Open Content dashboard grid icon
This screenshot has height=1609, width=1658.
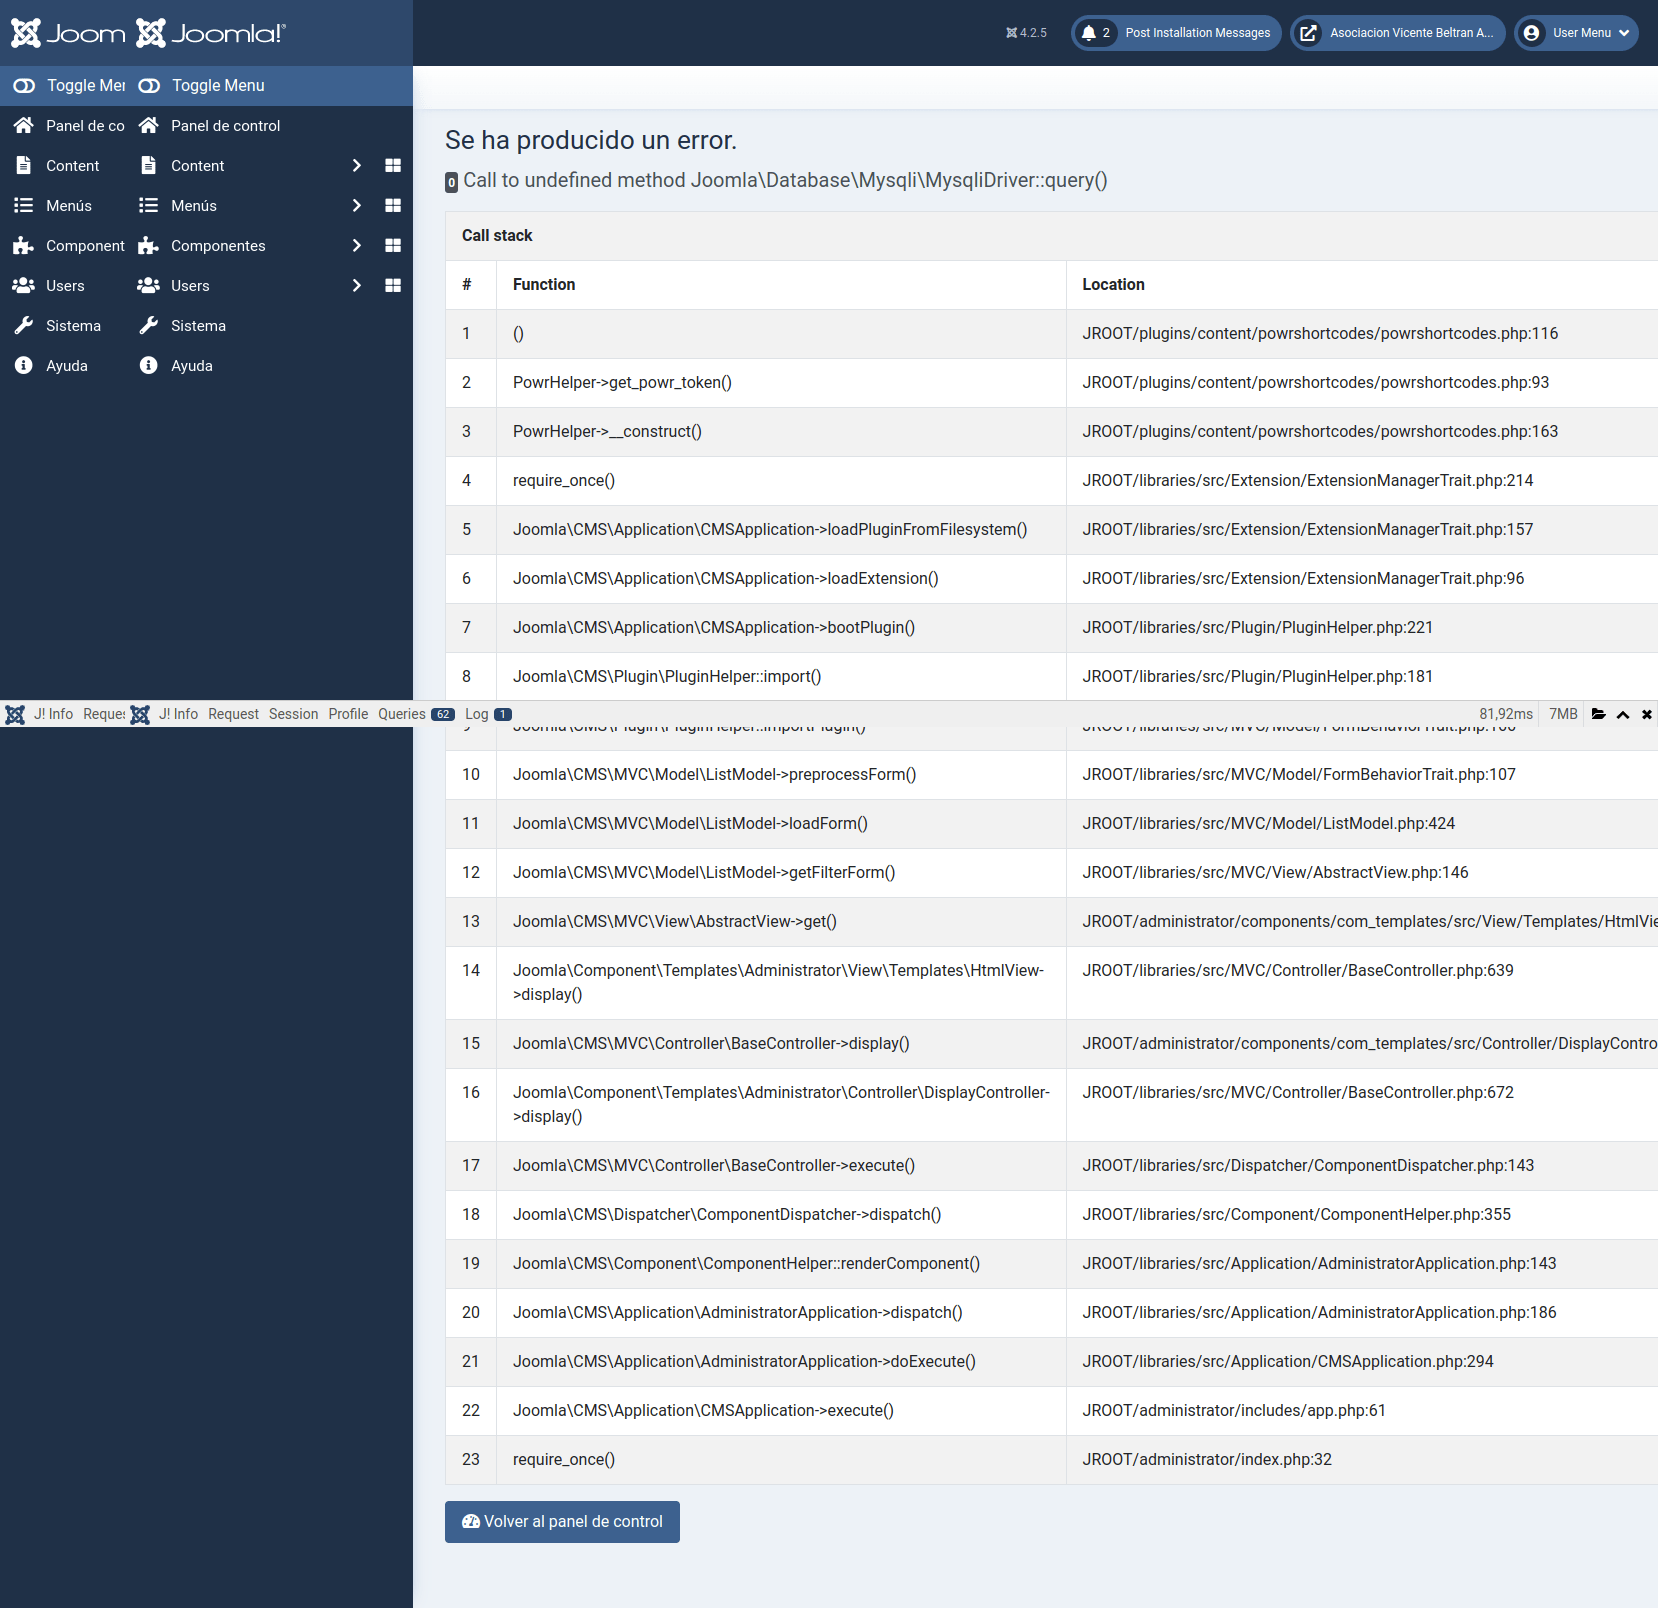[x=393, y=166]
